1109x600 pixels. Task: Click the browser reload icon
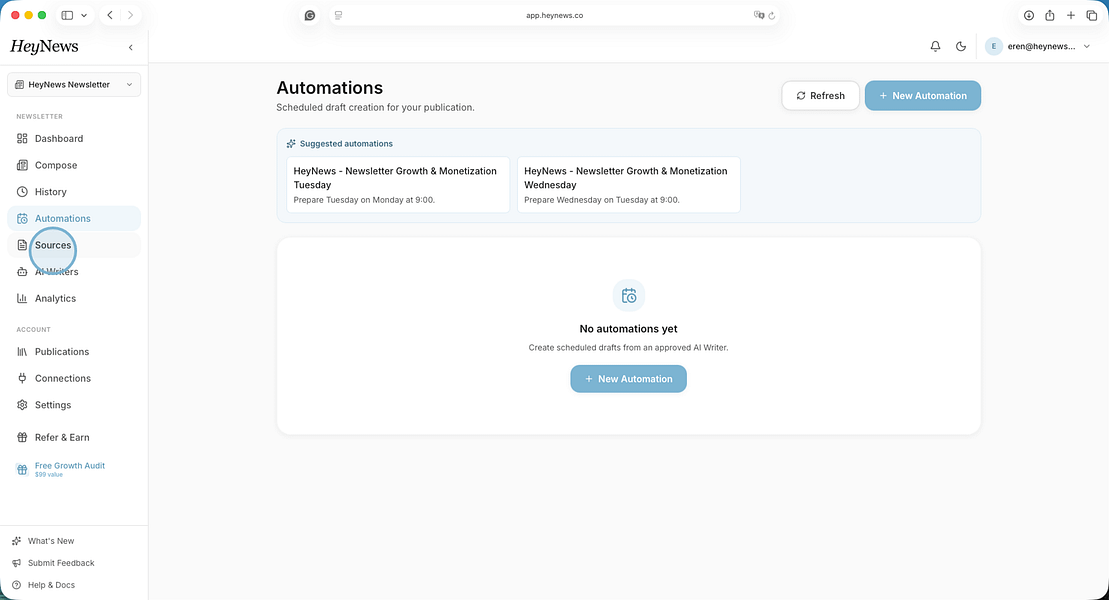(x=772, y=15)
